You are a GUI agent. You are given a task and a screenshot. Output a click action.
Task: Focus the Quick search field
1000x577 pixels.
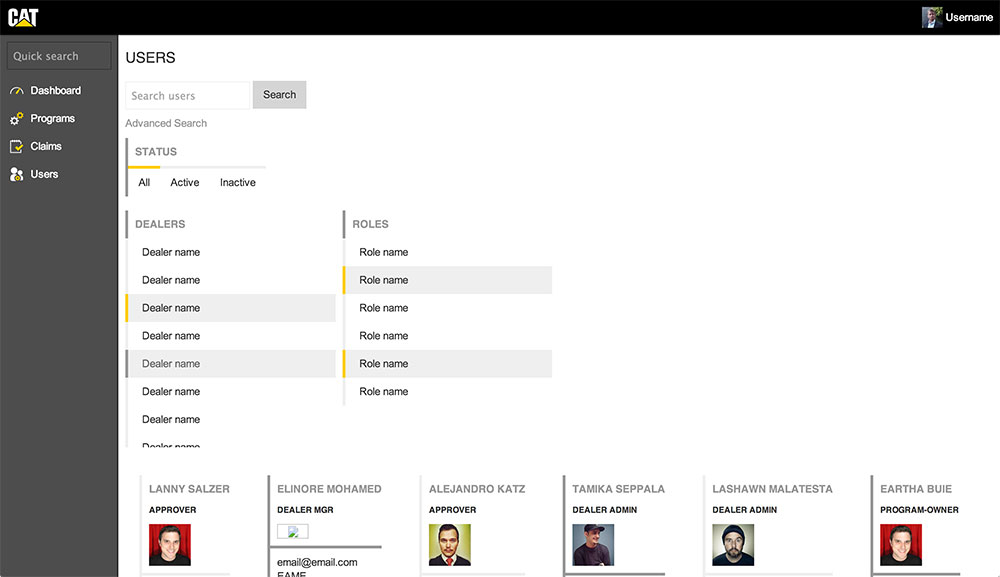[59, 56]
